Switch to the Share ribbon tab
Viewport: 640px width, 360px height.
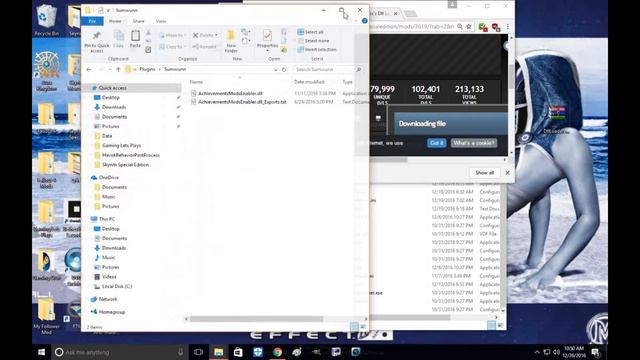point(138,21)
